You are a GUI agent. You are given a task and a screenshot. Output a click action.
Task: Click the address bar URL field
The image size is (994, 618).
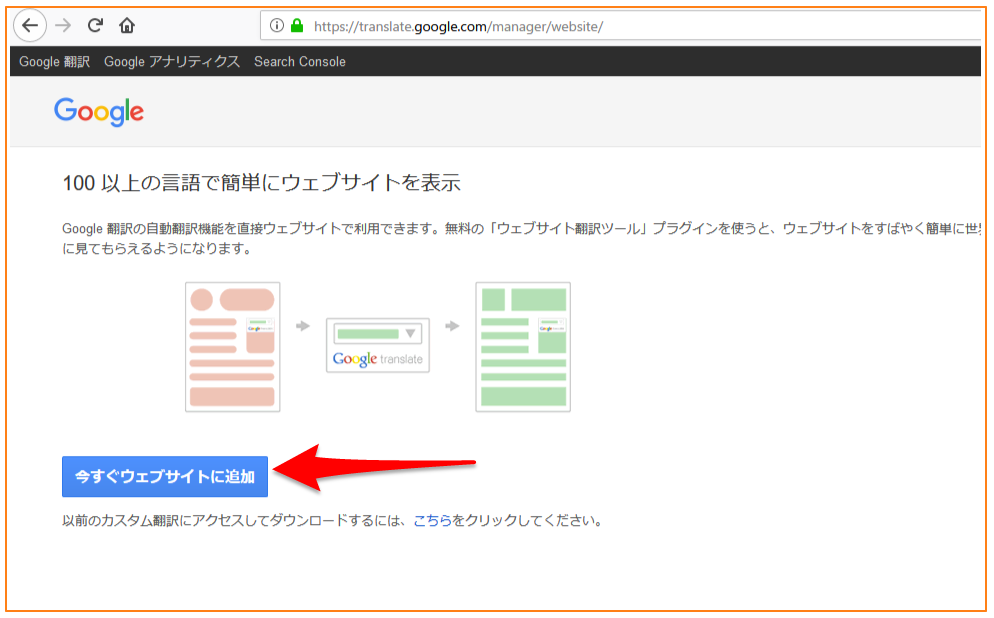coord(621,26)
